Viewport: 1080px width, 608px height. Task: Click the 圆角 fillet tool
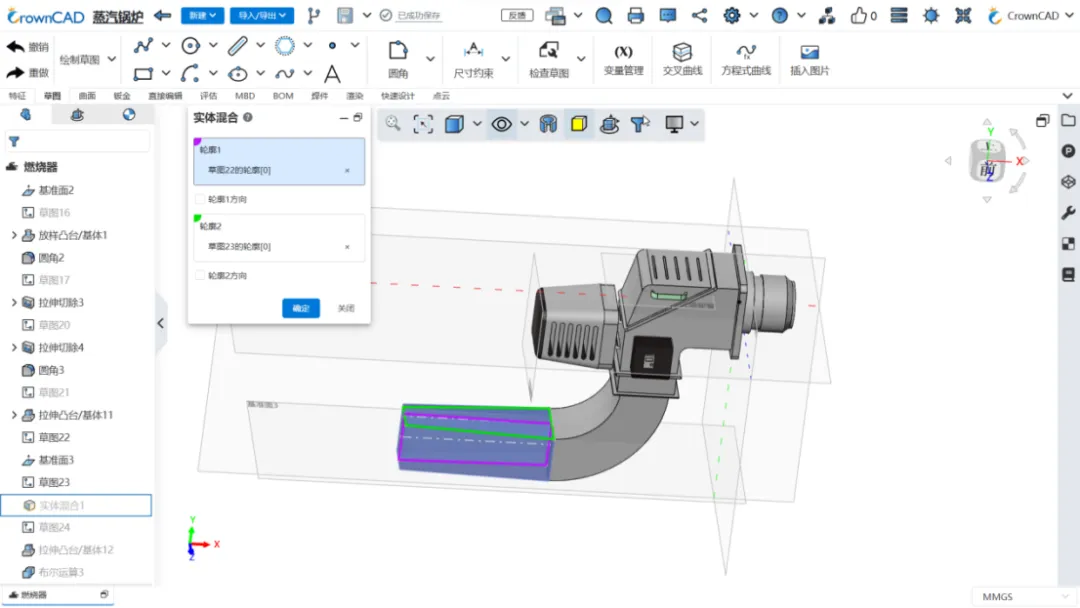pyautogui.click(x=398, y=59)
